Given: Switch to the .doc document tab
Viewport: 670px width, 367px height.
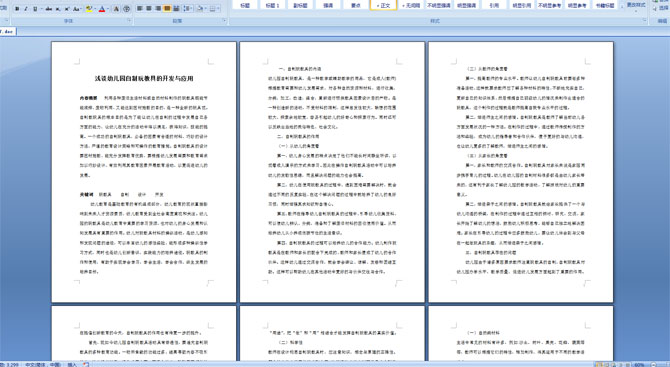Looking at the screenshot, I should tap(7, 31).
